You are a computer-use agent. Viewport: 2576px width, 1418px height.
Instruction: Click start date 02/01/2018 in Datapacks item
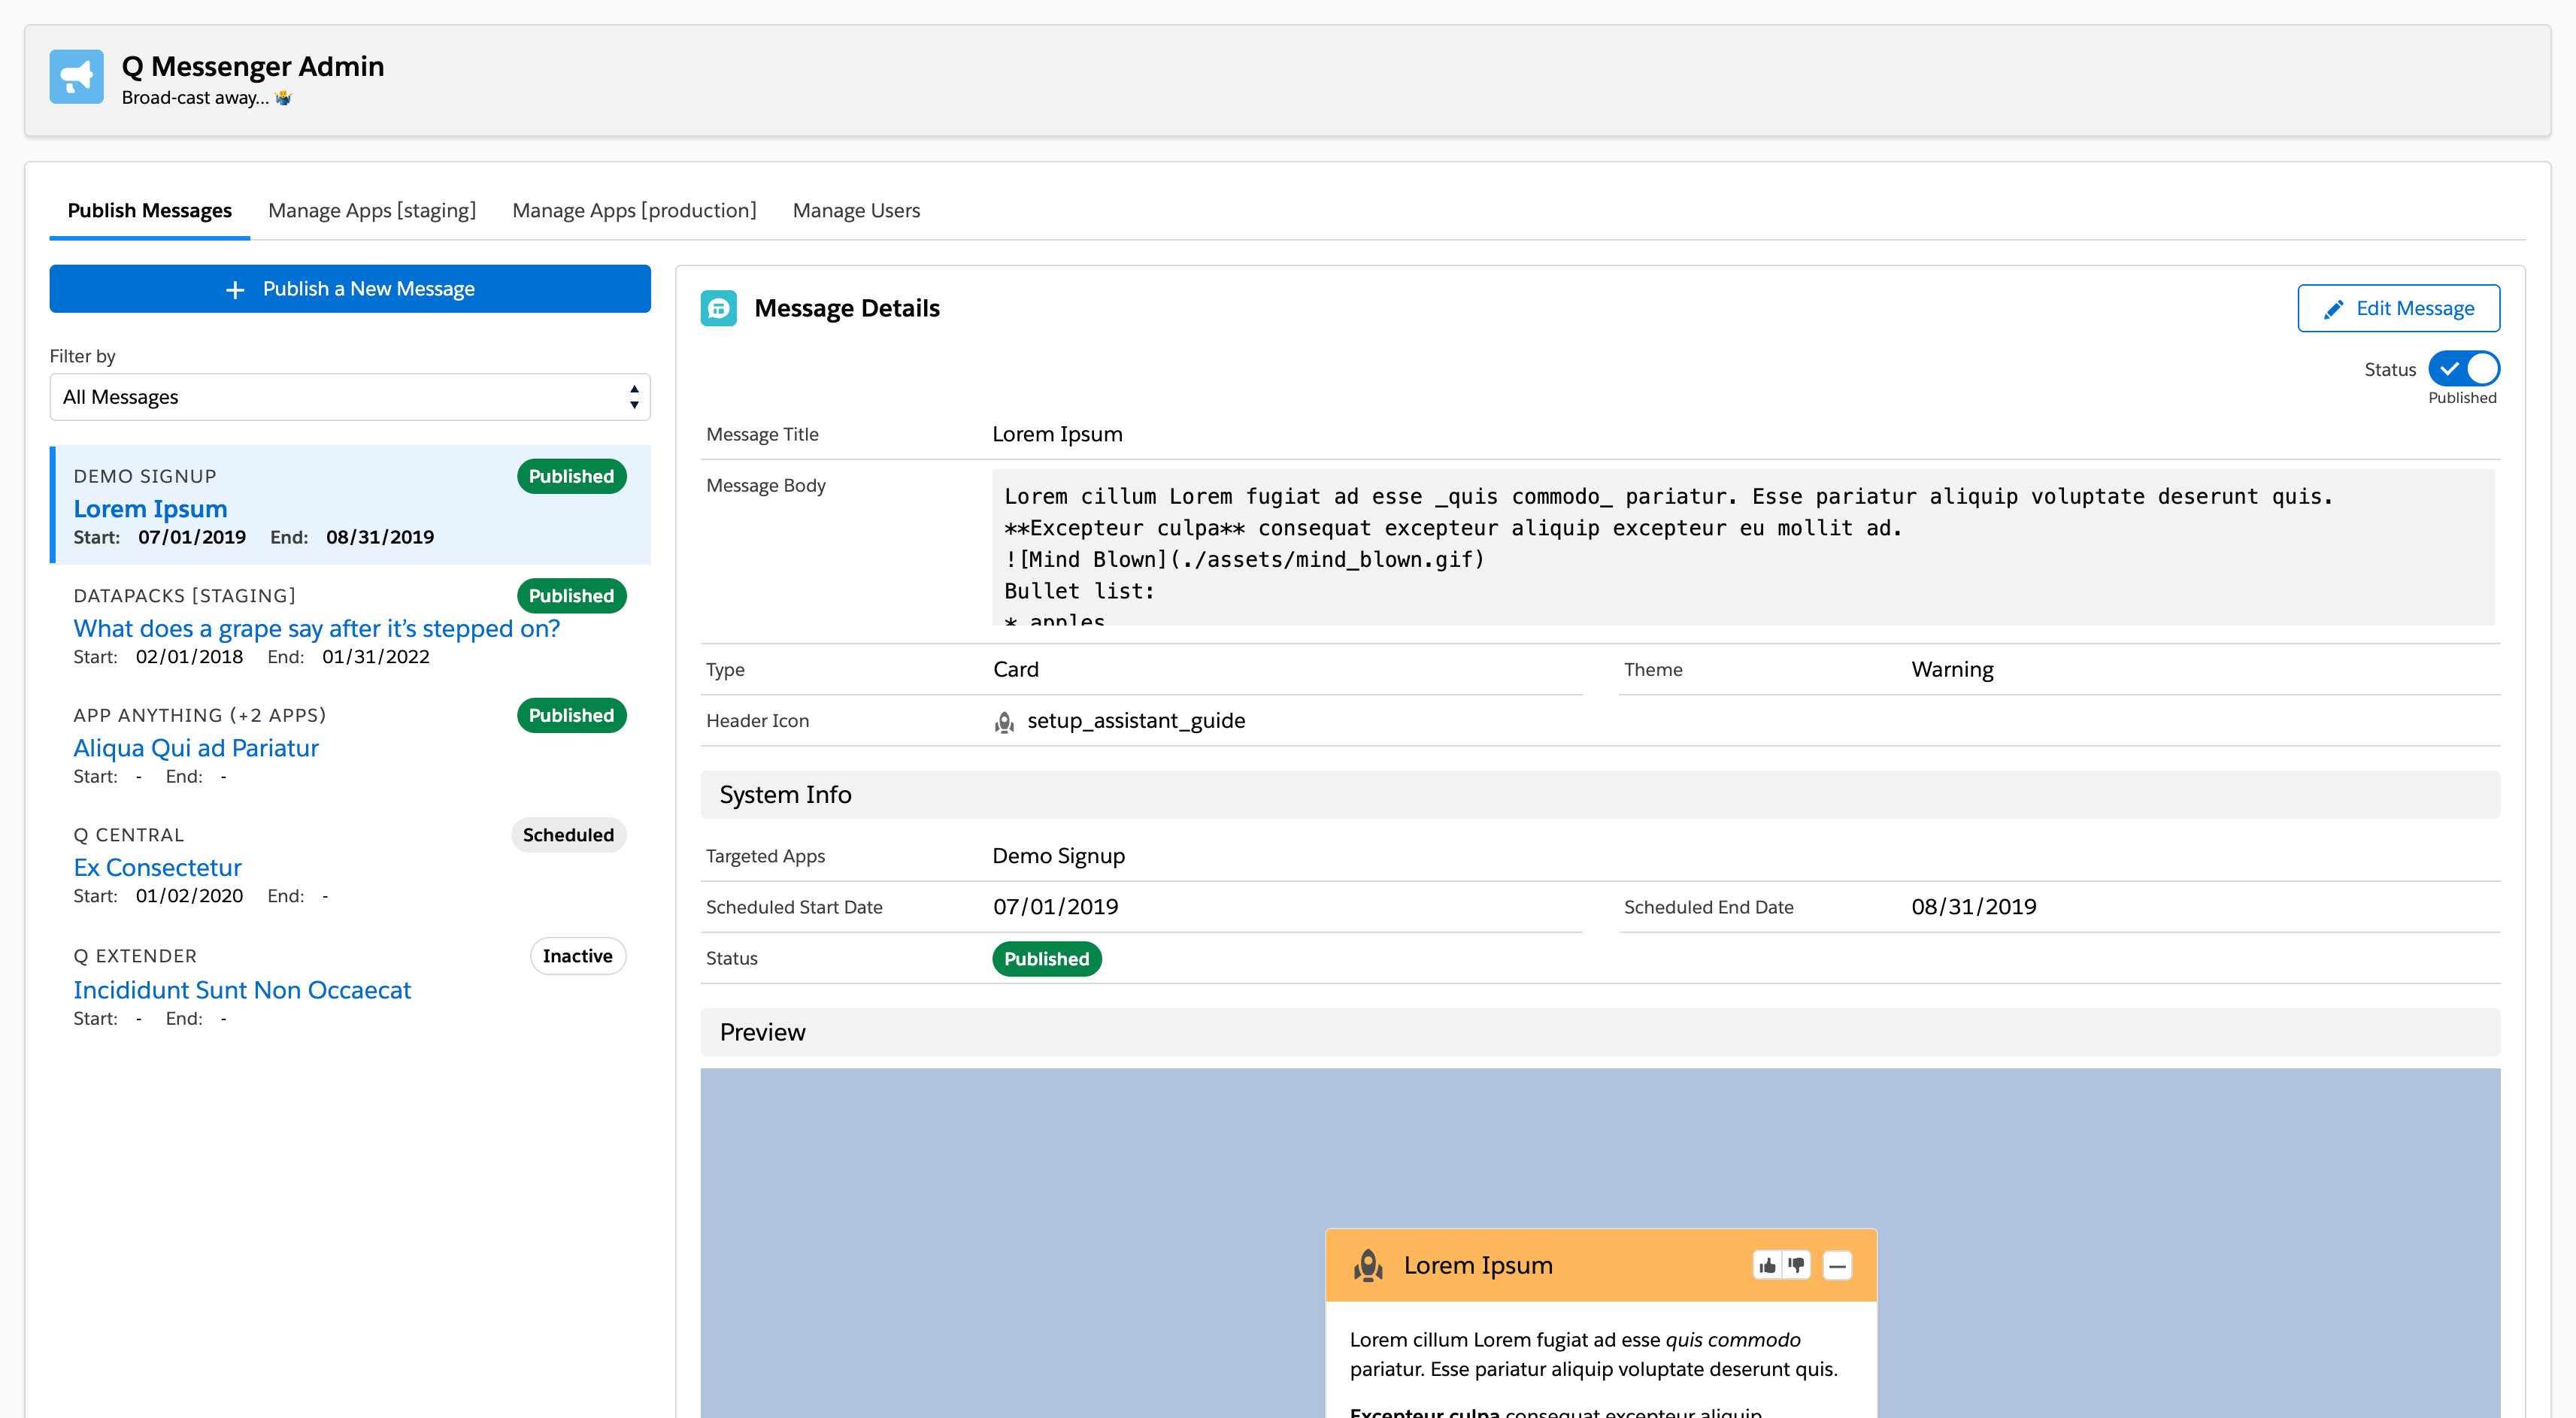[190, 657]
